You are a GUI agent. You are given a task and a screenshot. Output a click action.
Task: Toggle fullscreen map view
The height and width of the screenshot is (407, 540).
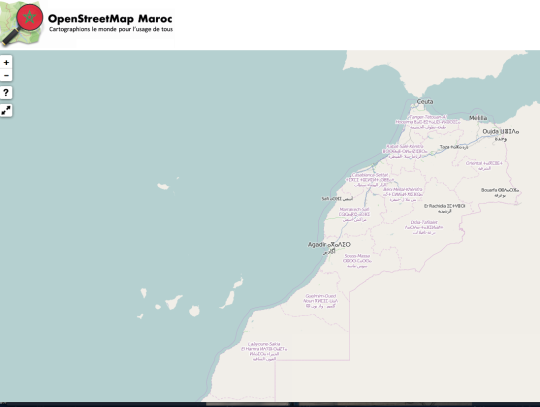(x=6, y=110)
